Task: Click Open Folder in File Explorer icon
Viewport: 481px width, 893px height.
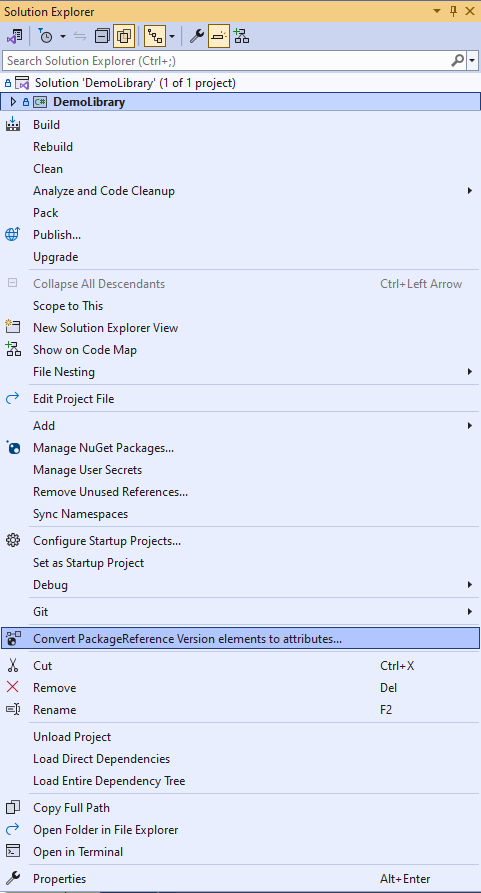Action: [13, 829]
